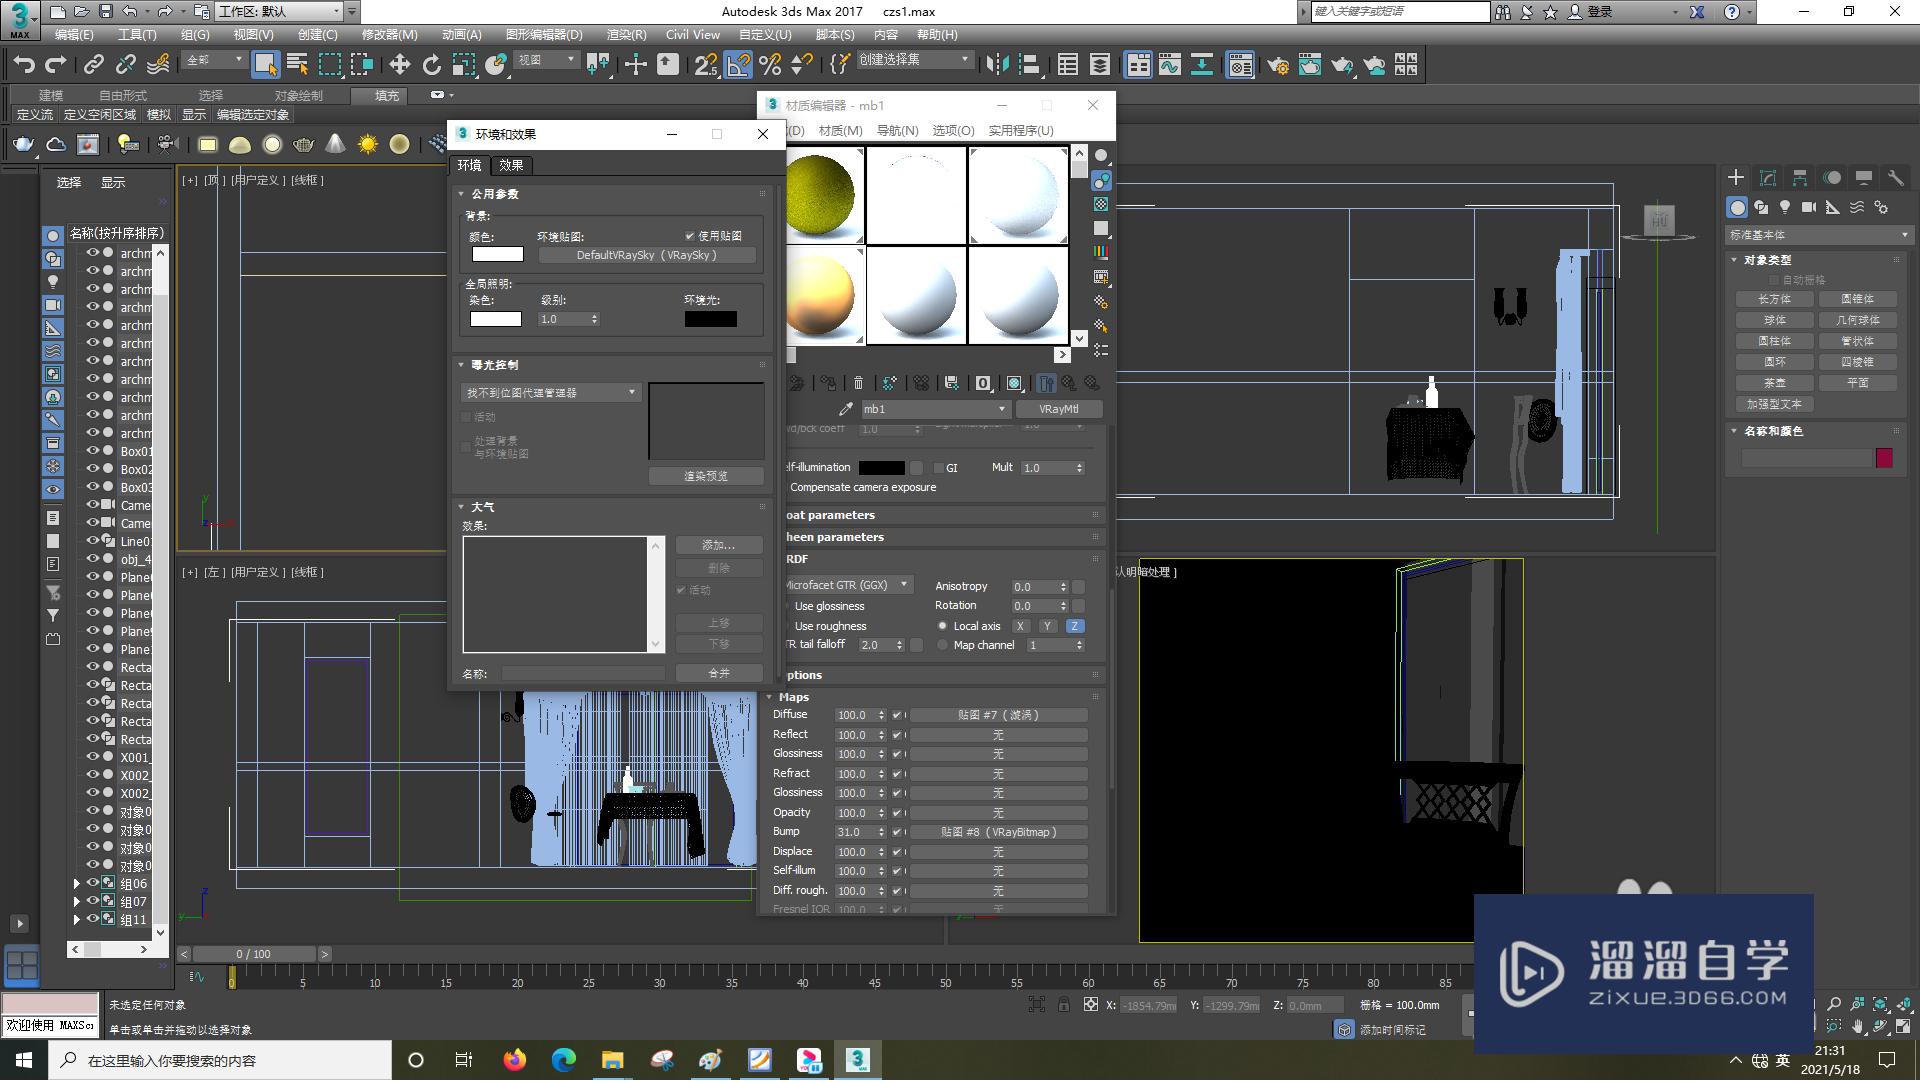Open the Utilities wrench panel tab

coord(1895,178)
